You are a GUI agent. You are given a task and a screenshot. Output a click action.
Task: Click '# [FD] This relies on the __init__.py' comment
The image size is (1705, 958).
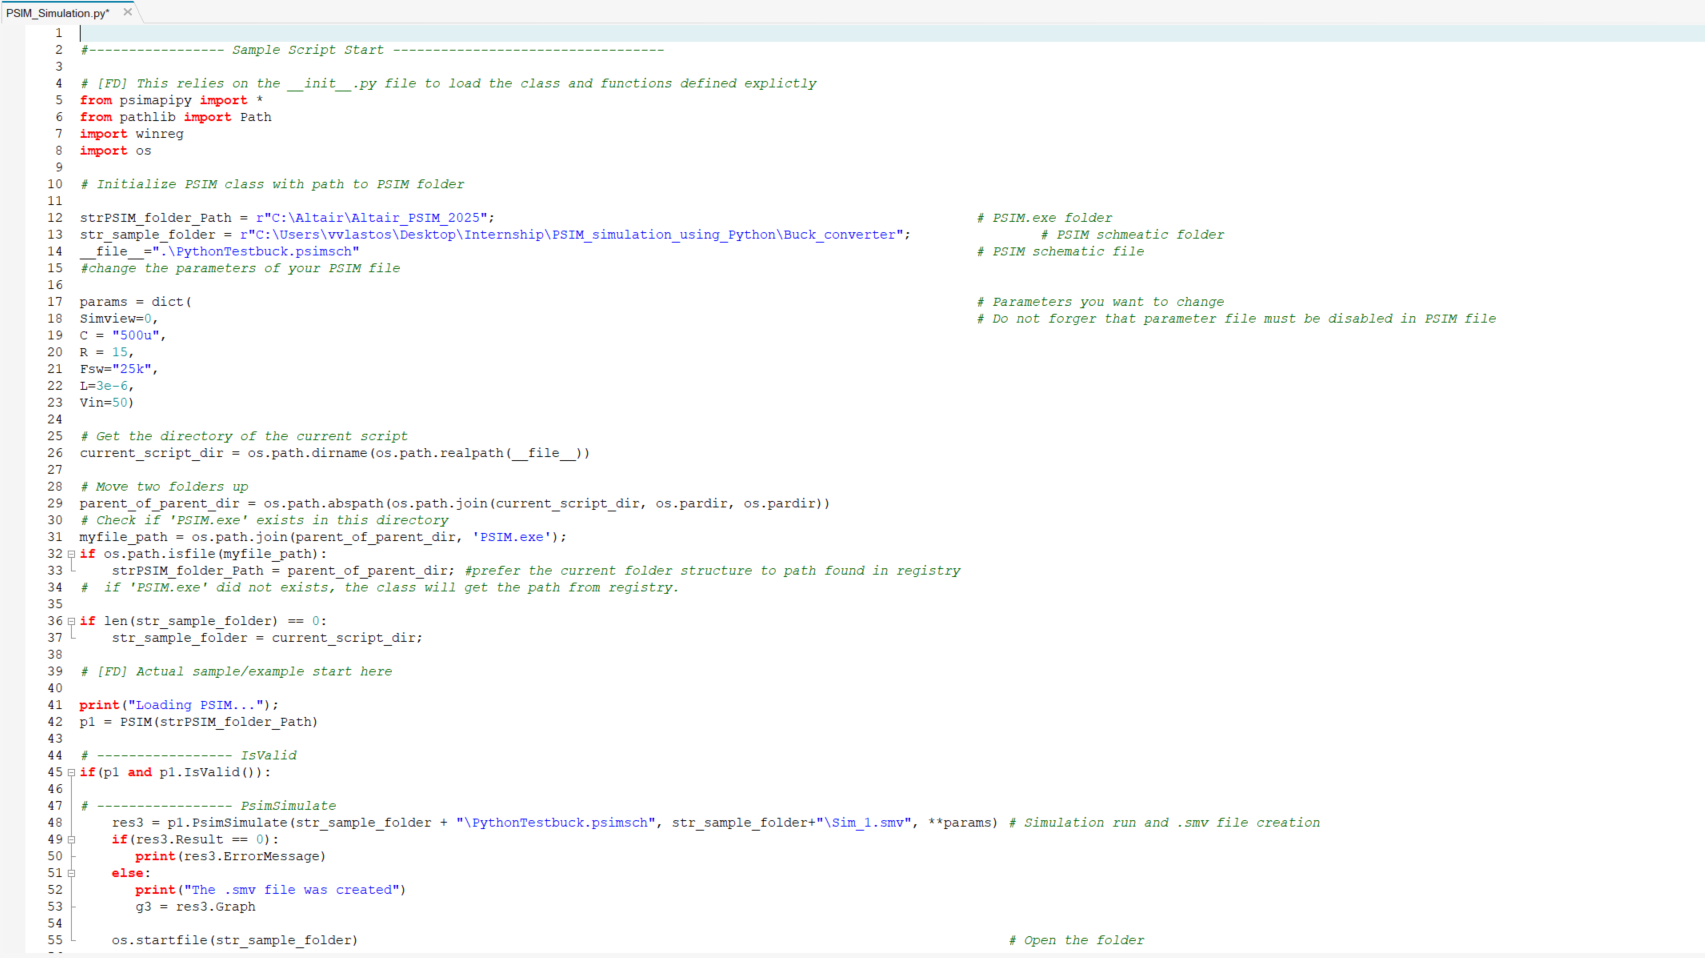(x=448, y=84)
